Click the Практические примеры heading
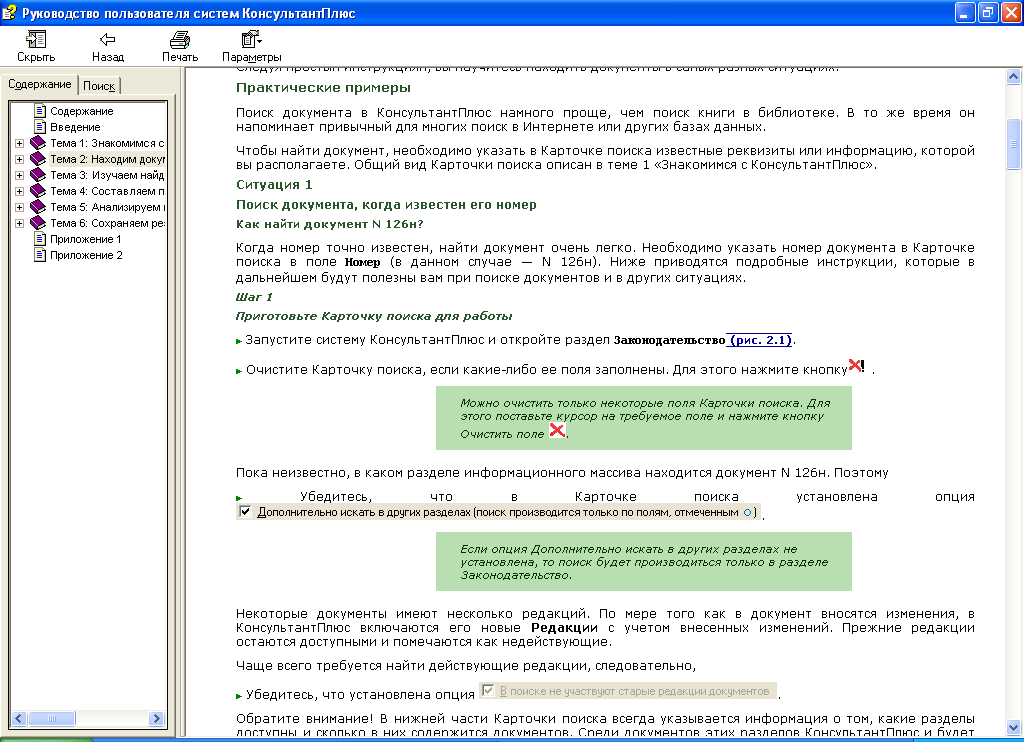1024x742 pixels. (x=323, y=88)
